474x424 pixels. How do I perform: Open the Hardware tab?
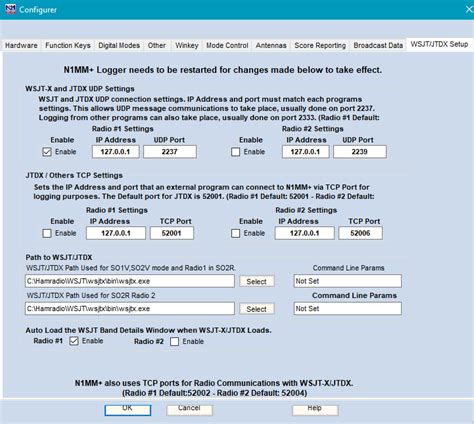click(x=21, y=45)
